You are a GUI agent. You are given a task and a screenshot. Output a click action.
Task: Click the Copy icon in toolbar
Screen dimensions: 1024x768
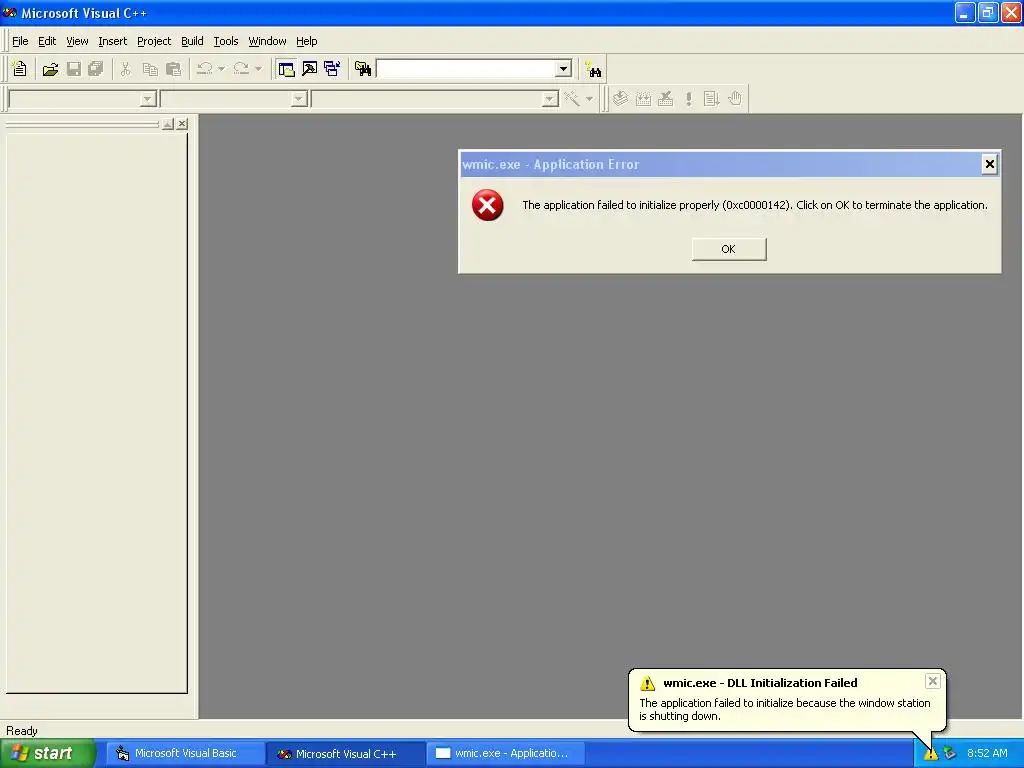pos(150,69)
